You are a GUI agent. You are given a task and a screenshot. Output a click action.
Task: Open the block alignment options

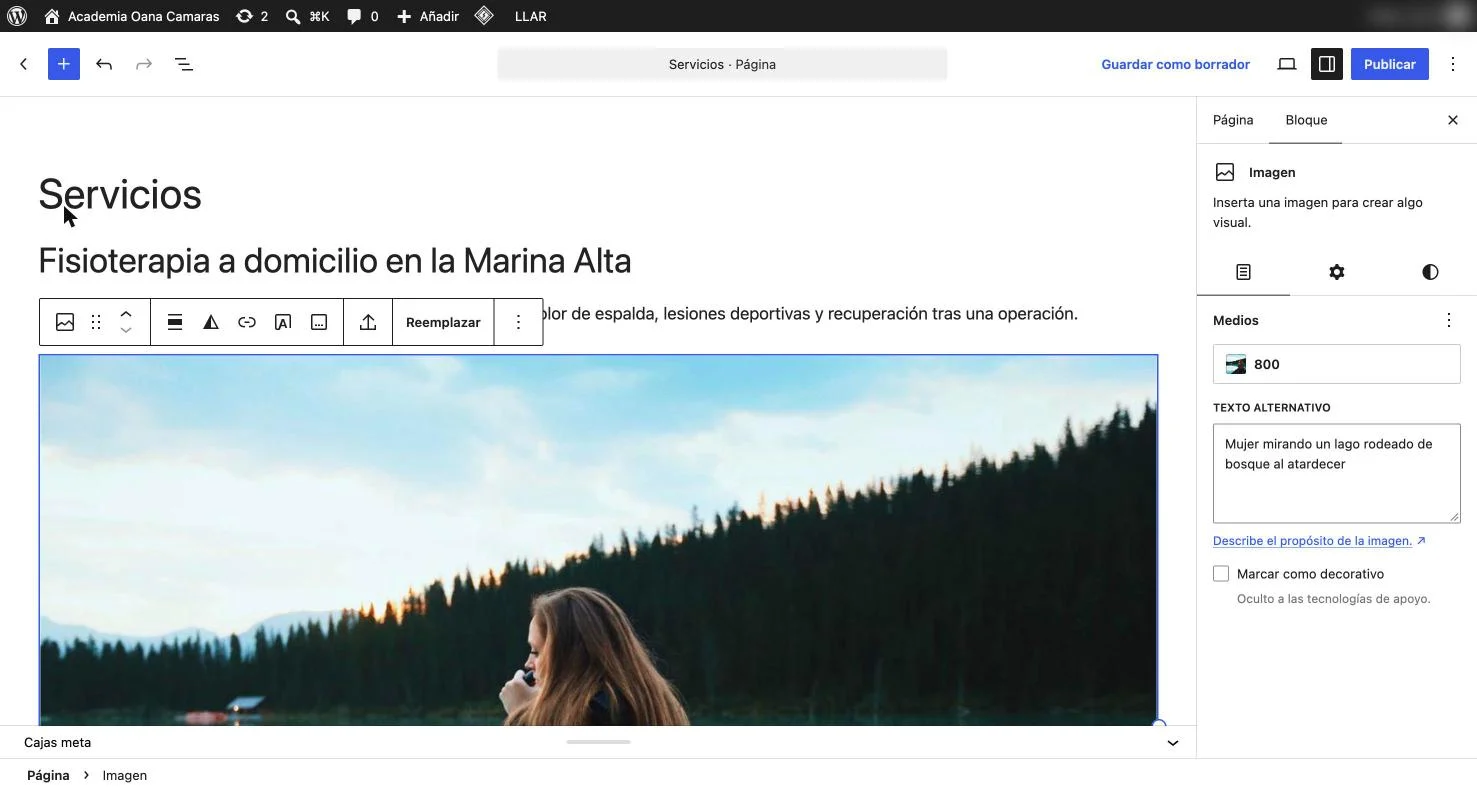click(175, 322)
